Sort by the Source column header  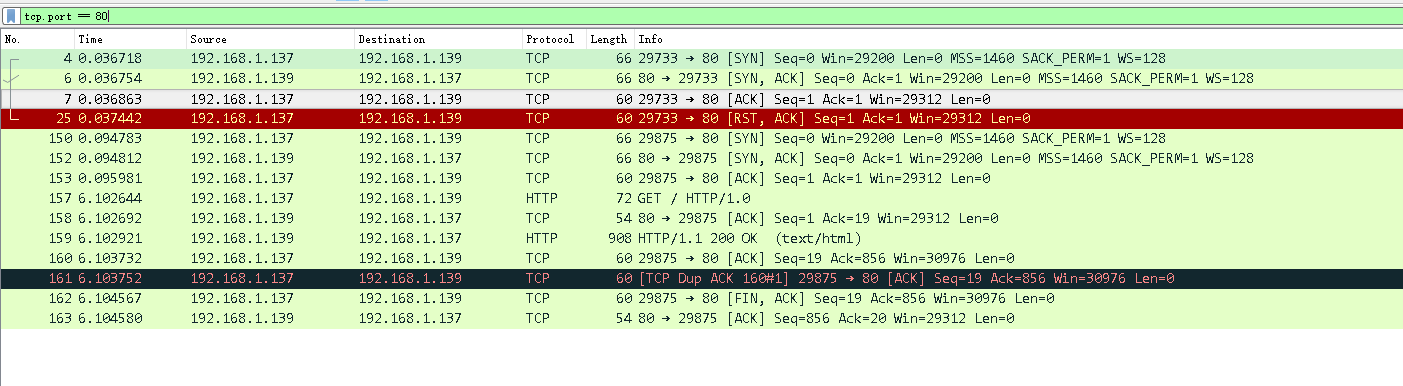point(271,39)
